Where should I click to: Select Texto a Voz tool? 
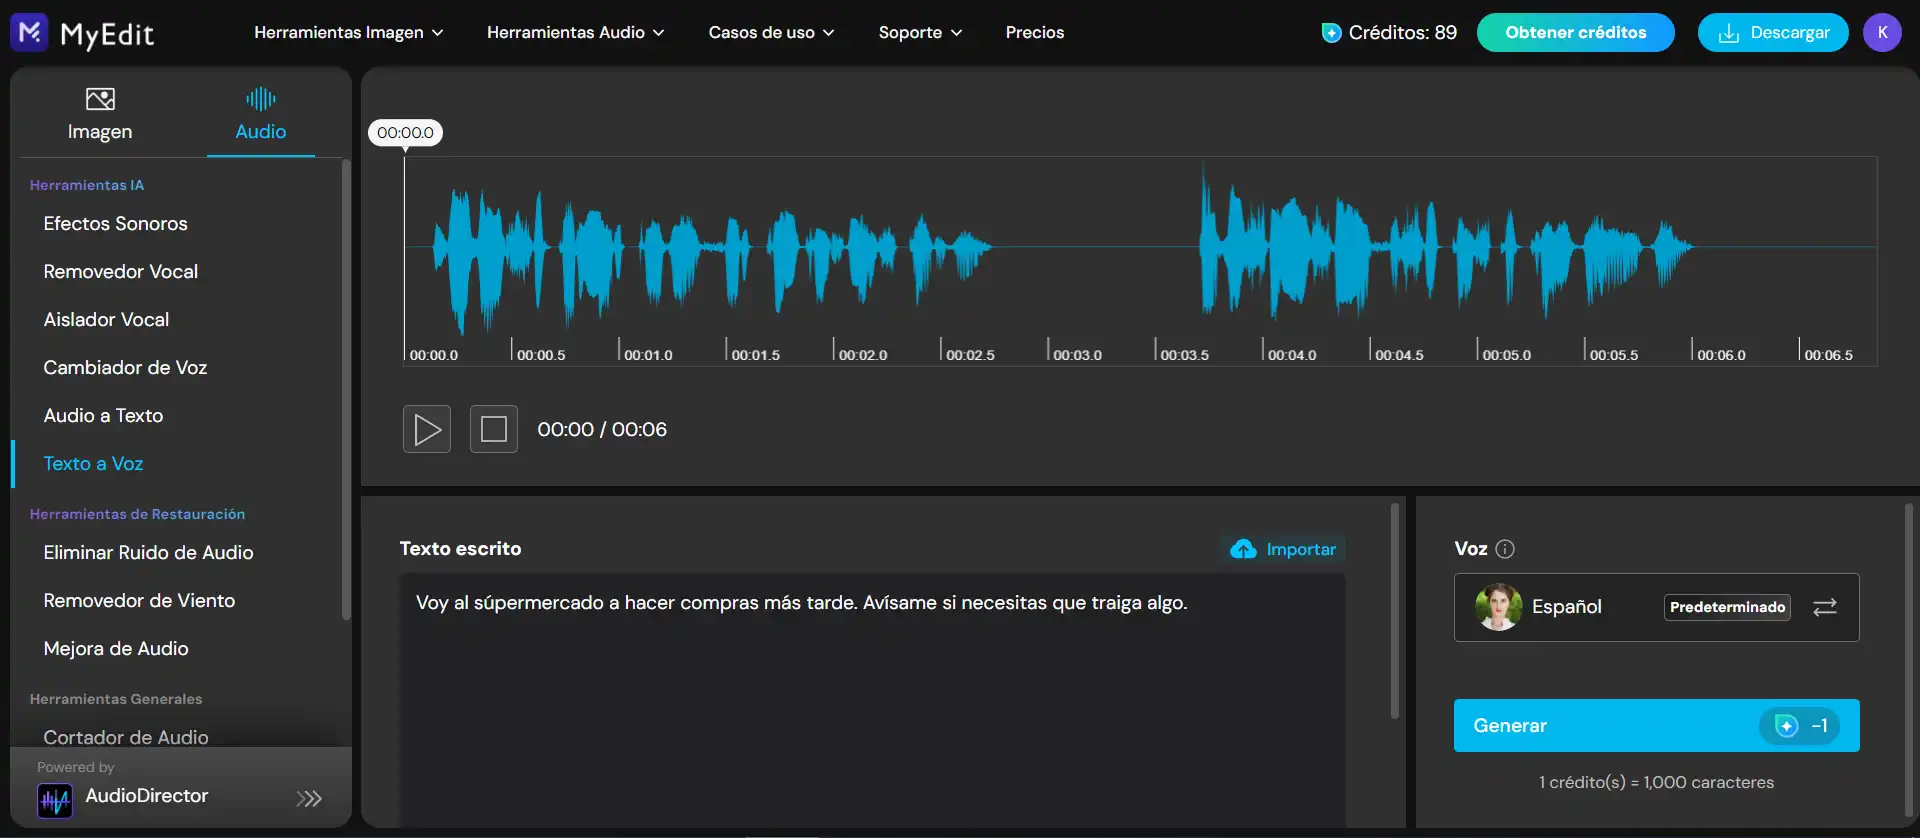pos(94,464)
